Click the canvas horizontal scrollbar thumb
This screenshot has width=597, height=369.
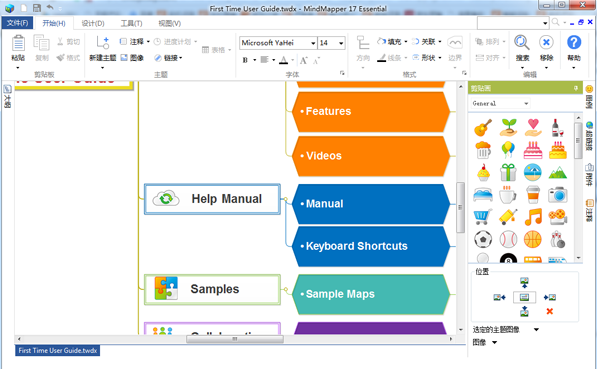[235, 339]
